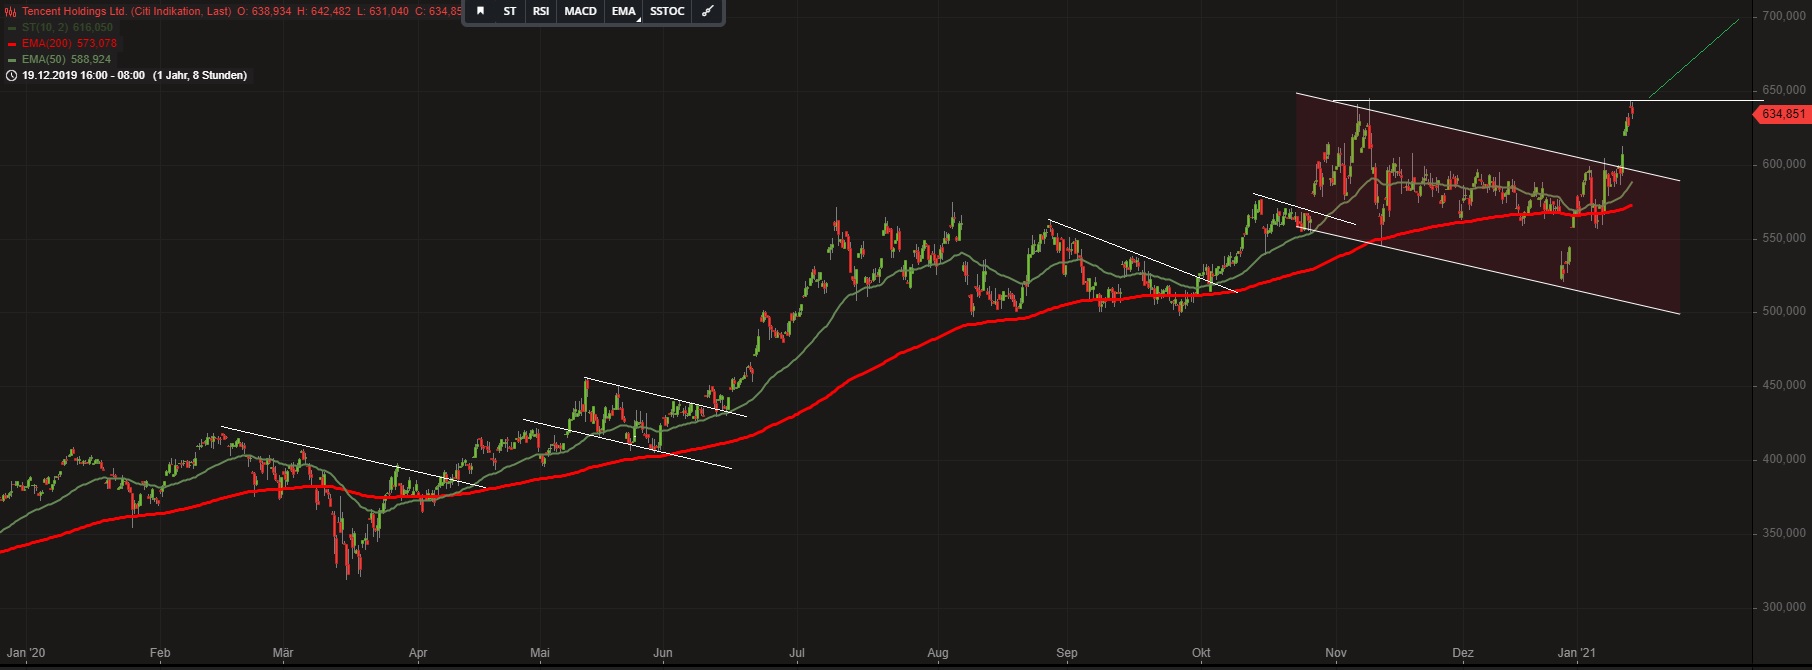Viewport: 1812px width, 670px height.
Task: Open the 1 Jahr, 8 Stunden timeframe selector
Action: [x=200, y=75]
